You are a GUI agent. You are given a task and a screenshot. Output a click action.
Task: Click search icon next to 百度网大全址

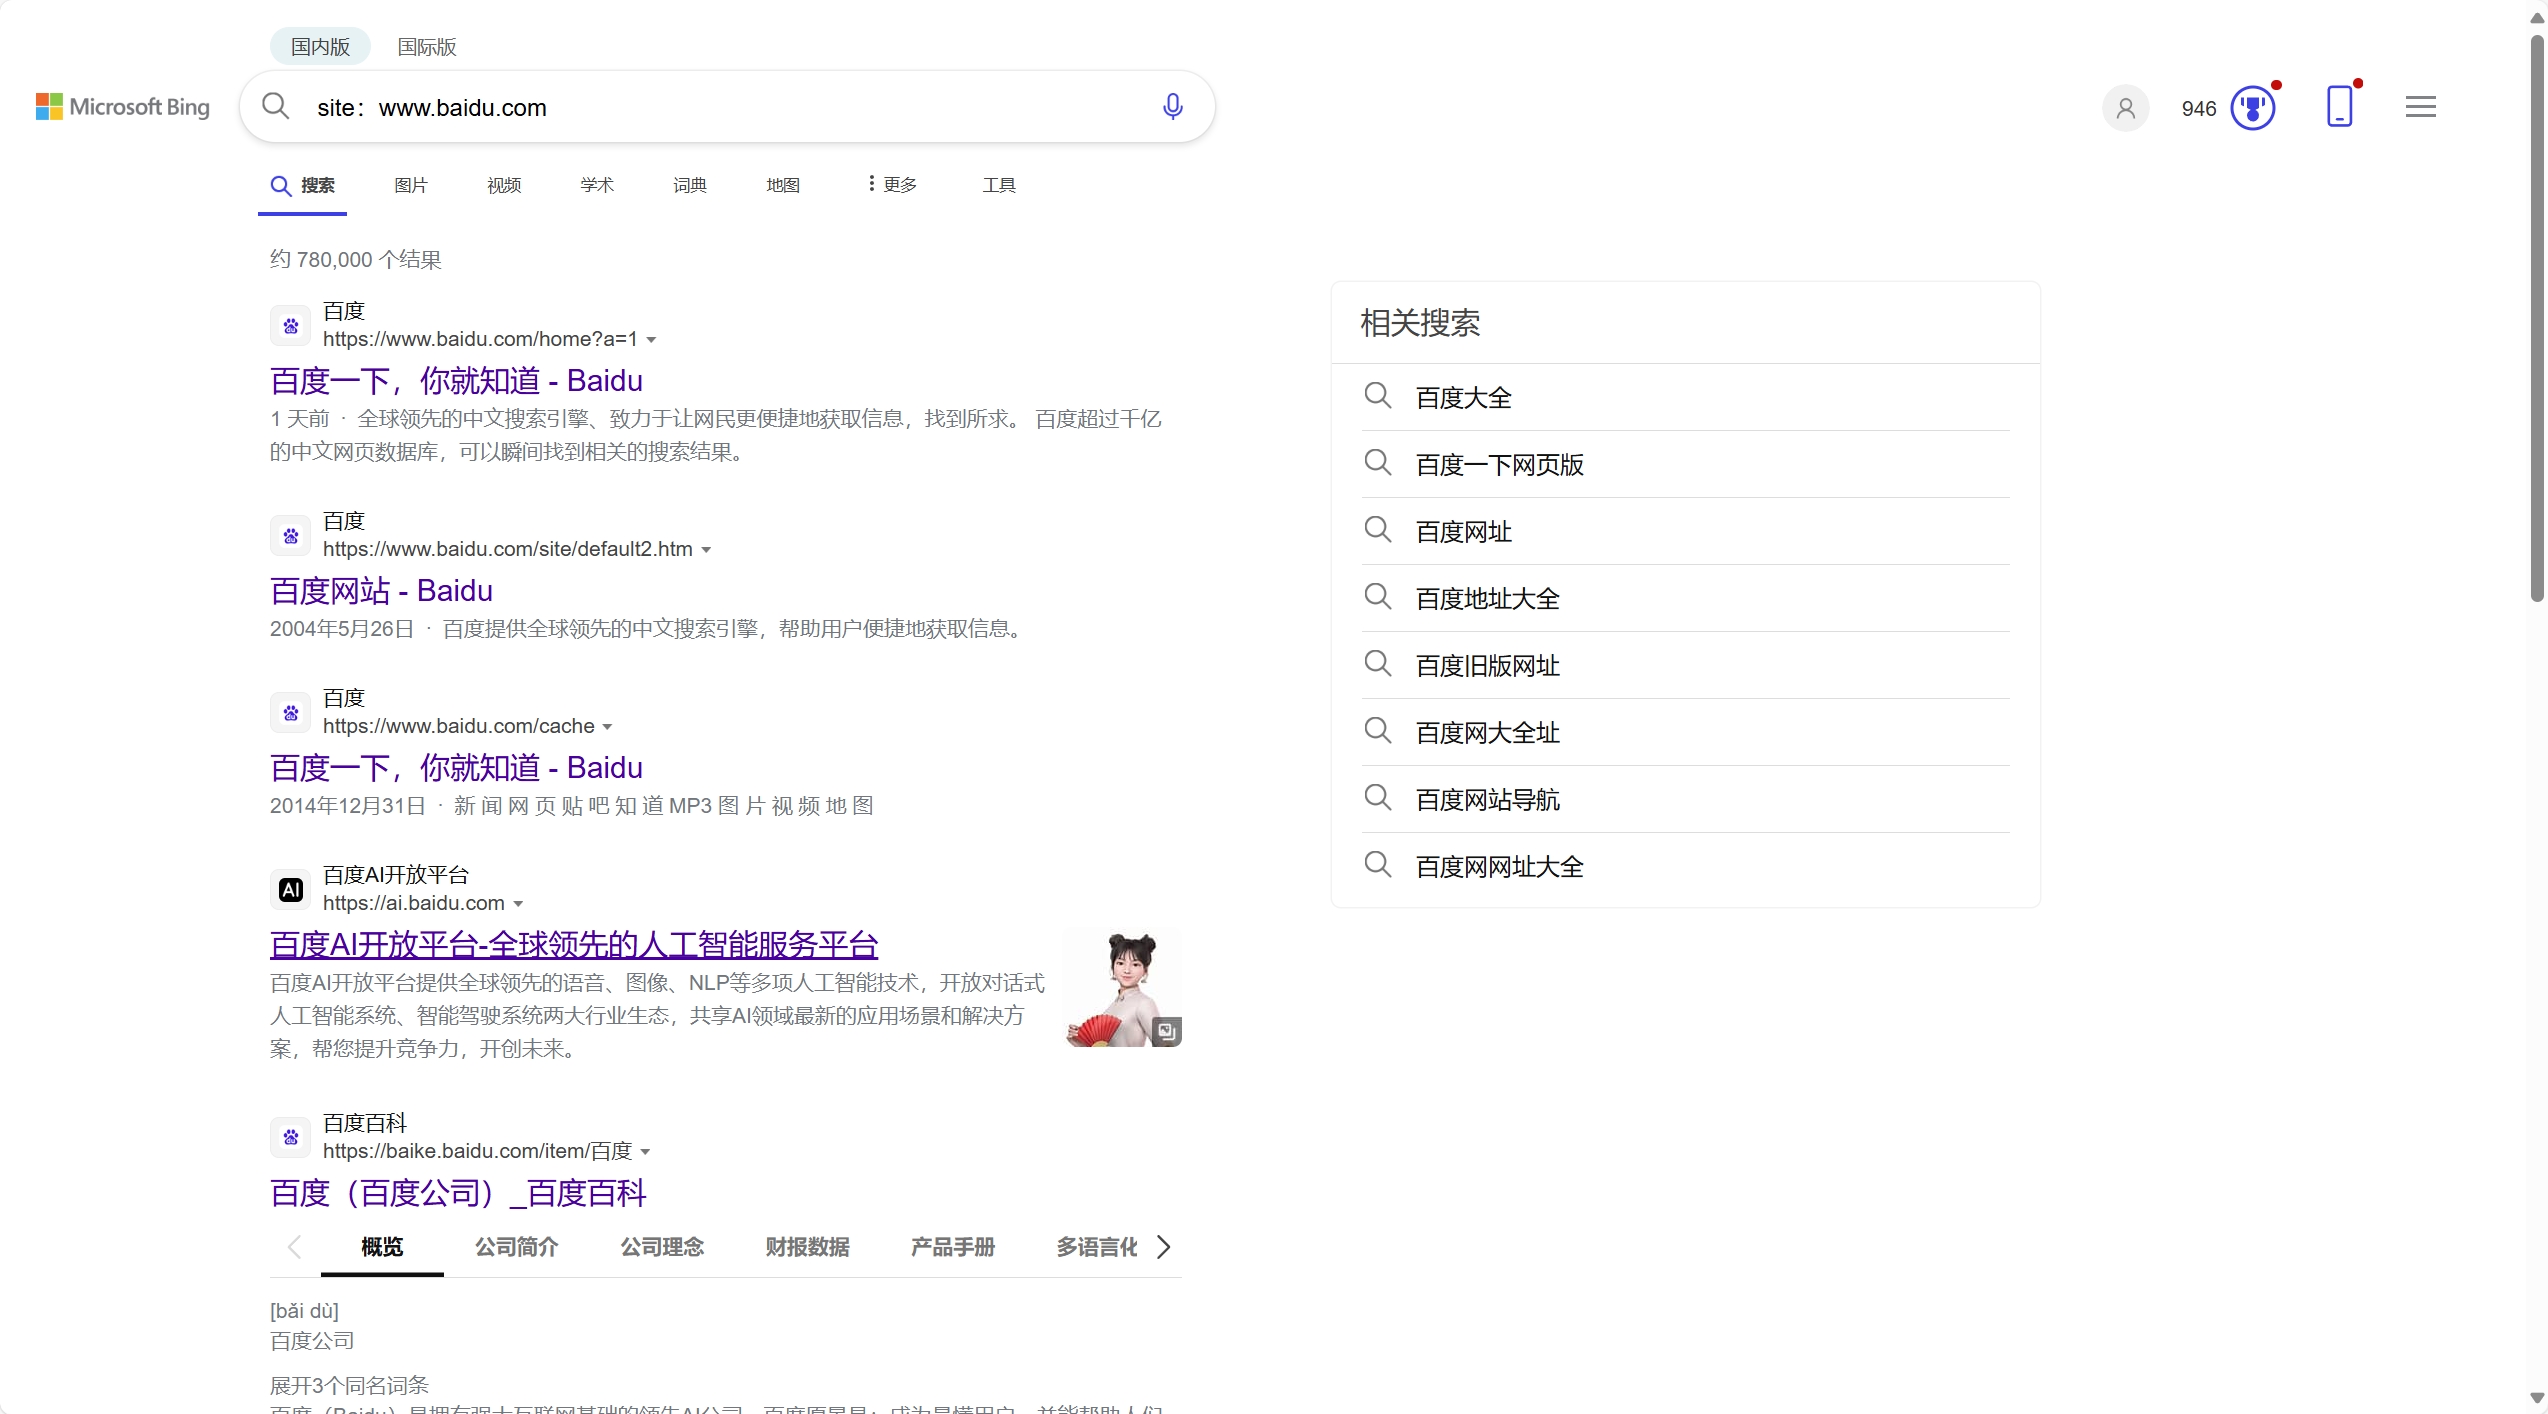[1378, 731]
